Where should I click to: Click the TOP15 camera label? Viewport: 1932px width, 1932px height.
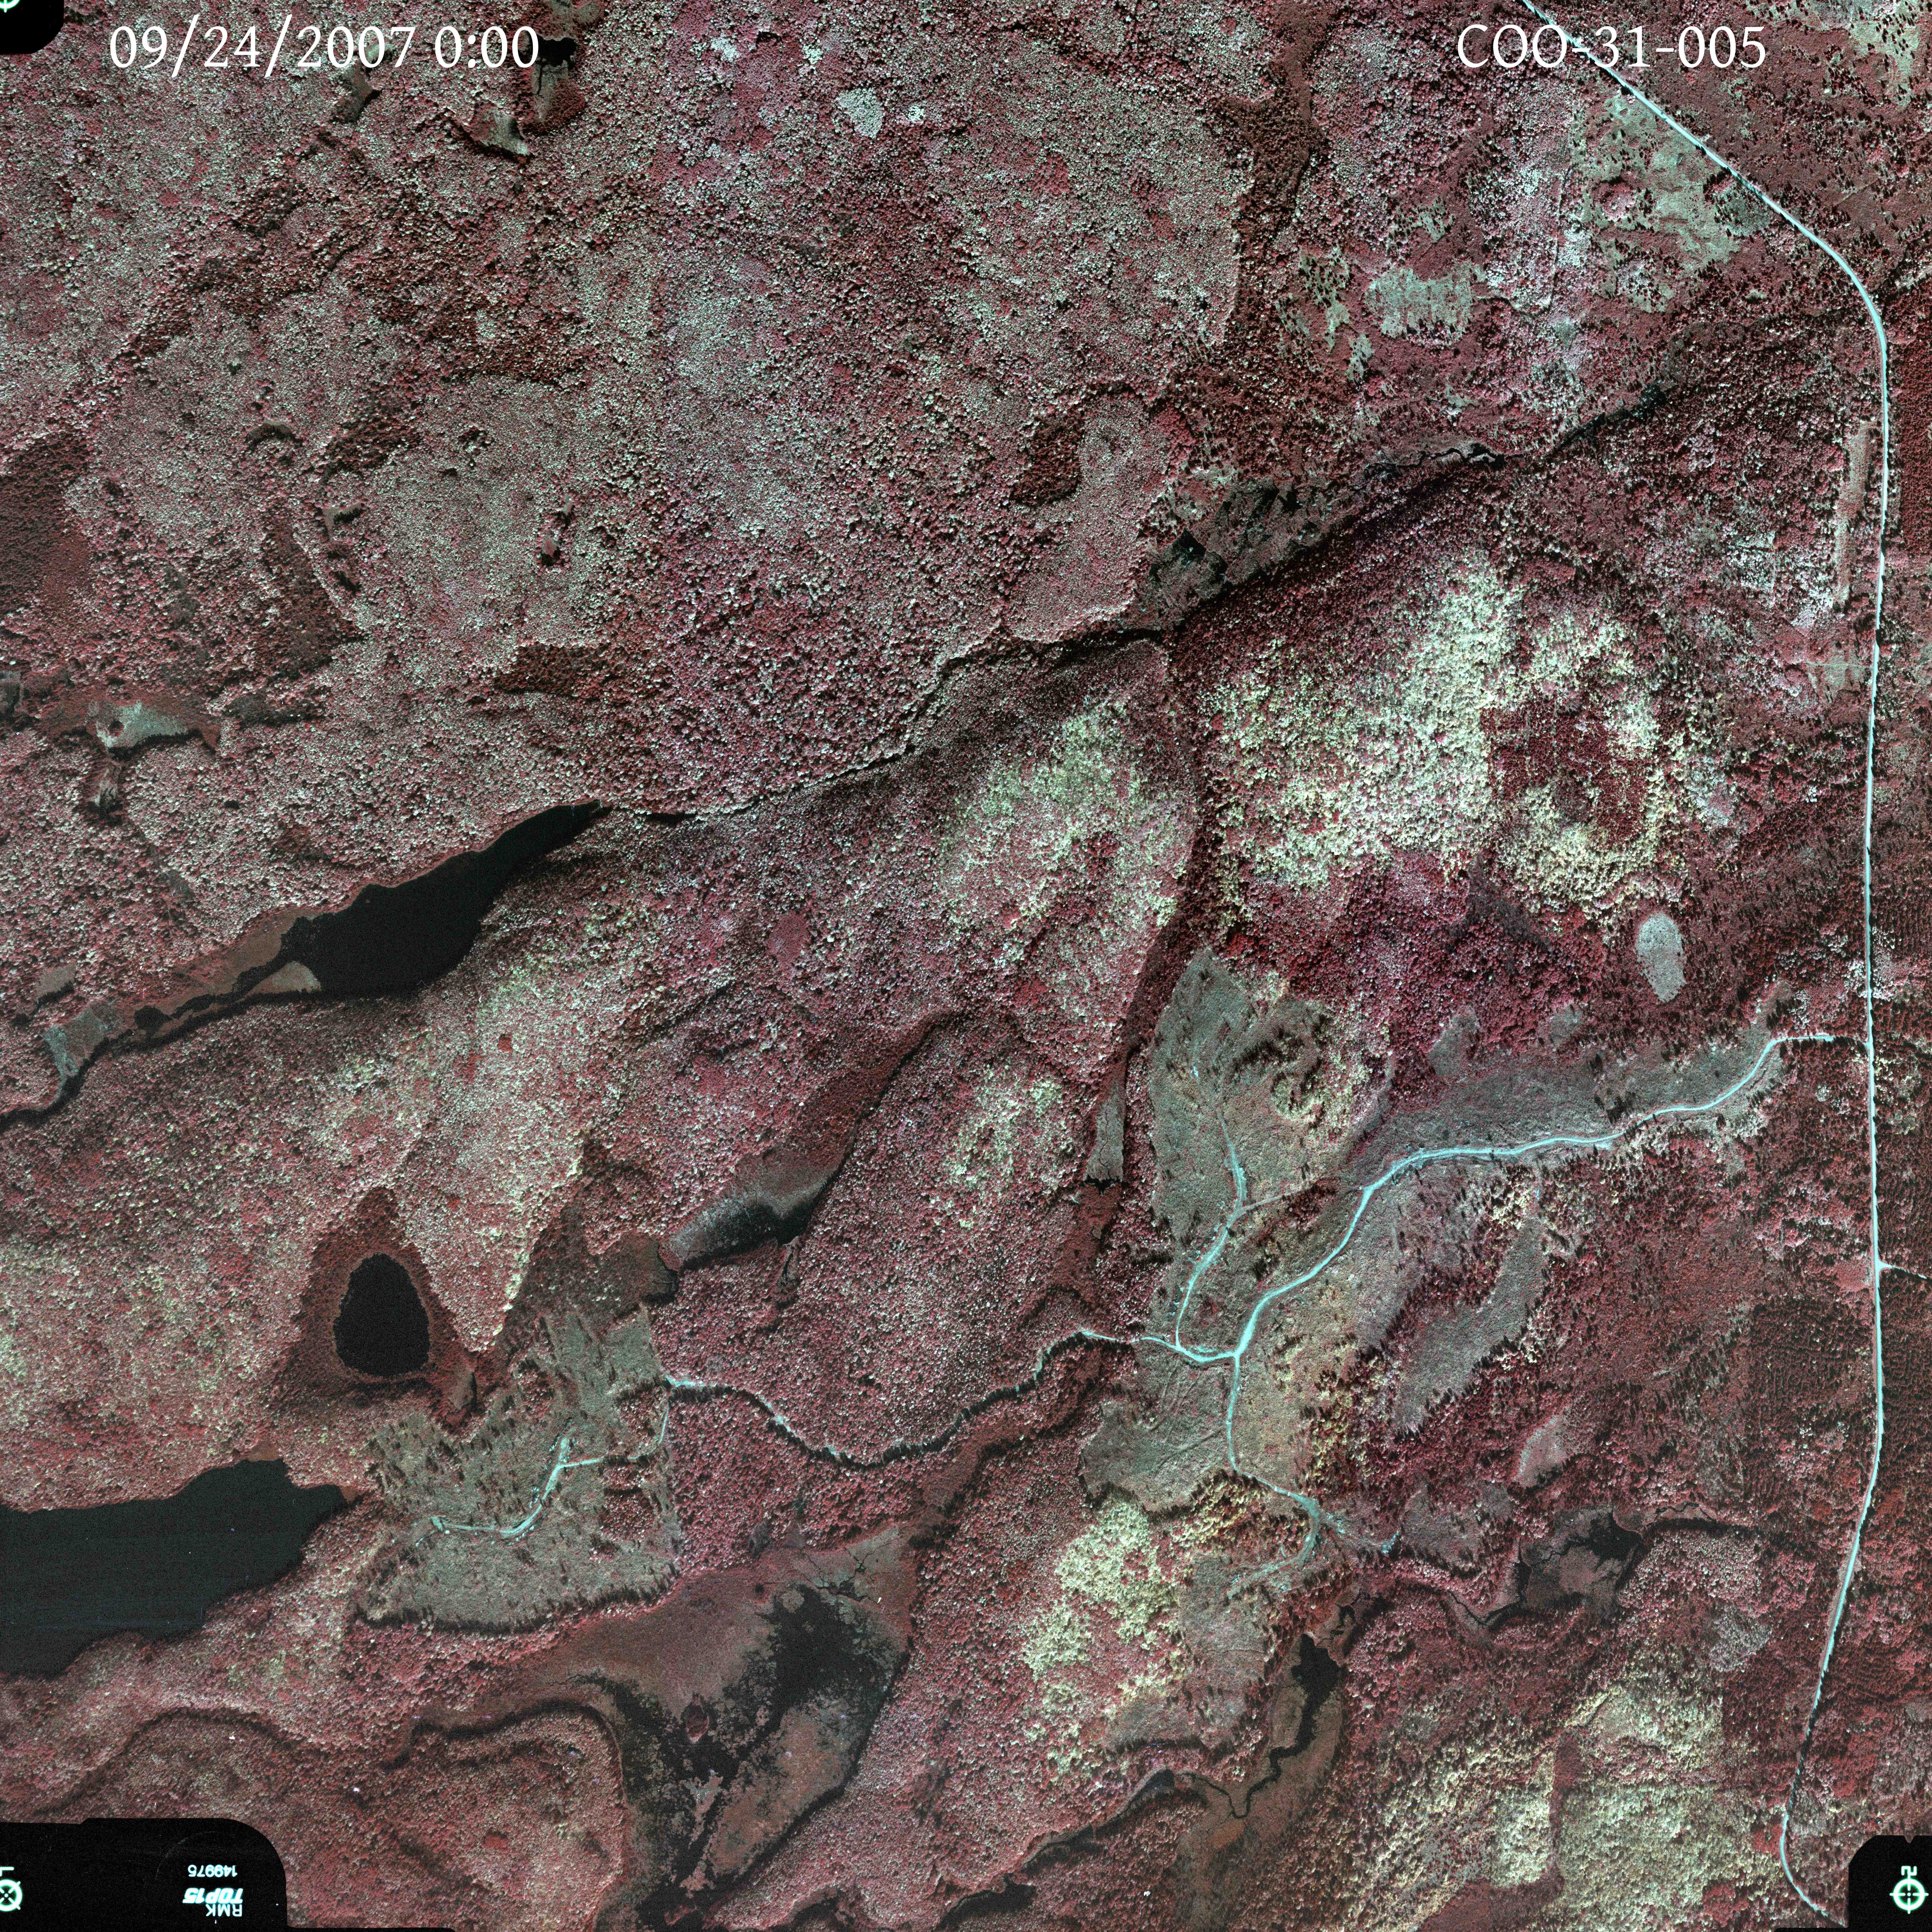click(x=213, y=1896)
